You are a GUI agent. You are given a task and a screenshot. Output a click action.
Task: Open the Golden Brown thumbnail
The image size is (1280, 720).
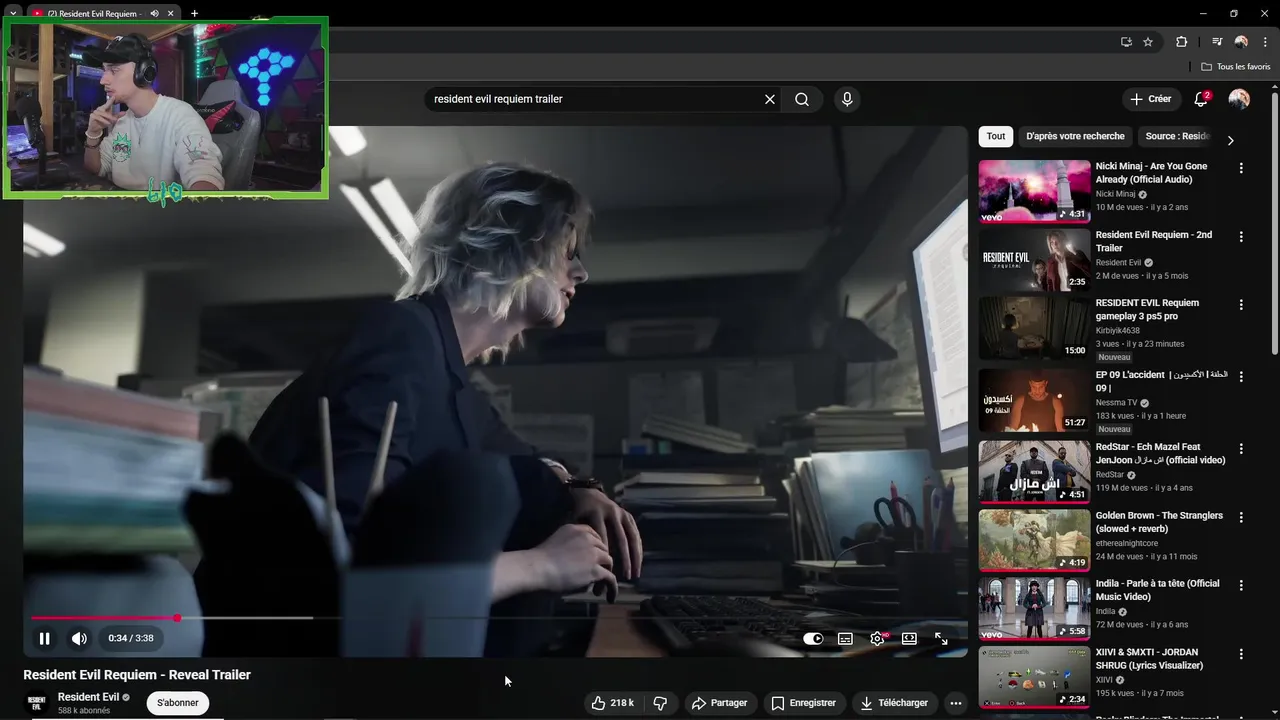[x=1034, y=540]
